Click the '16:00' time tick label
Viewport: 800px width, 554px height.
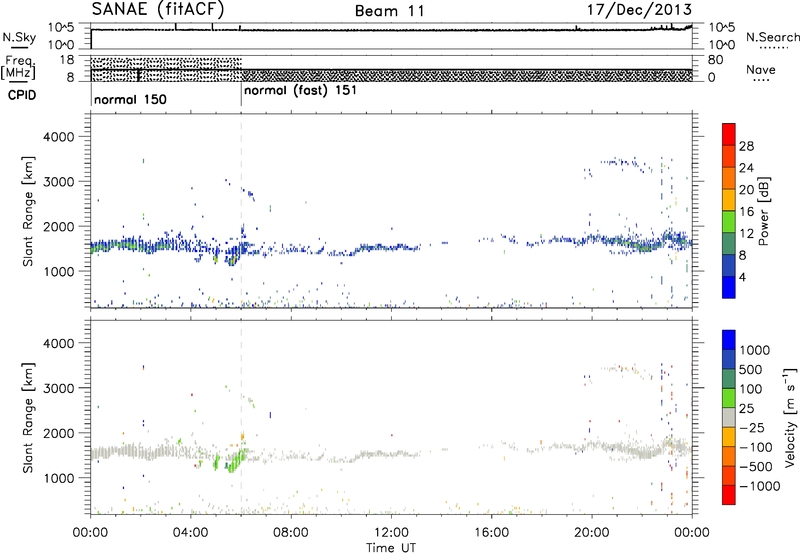(x=491, y=532)
